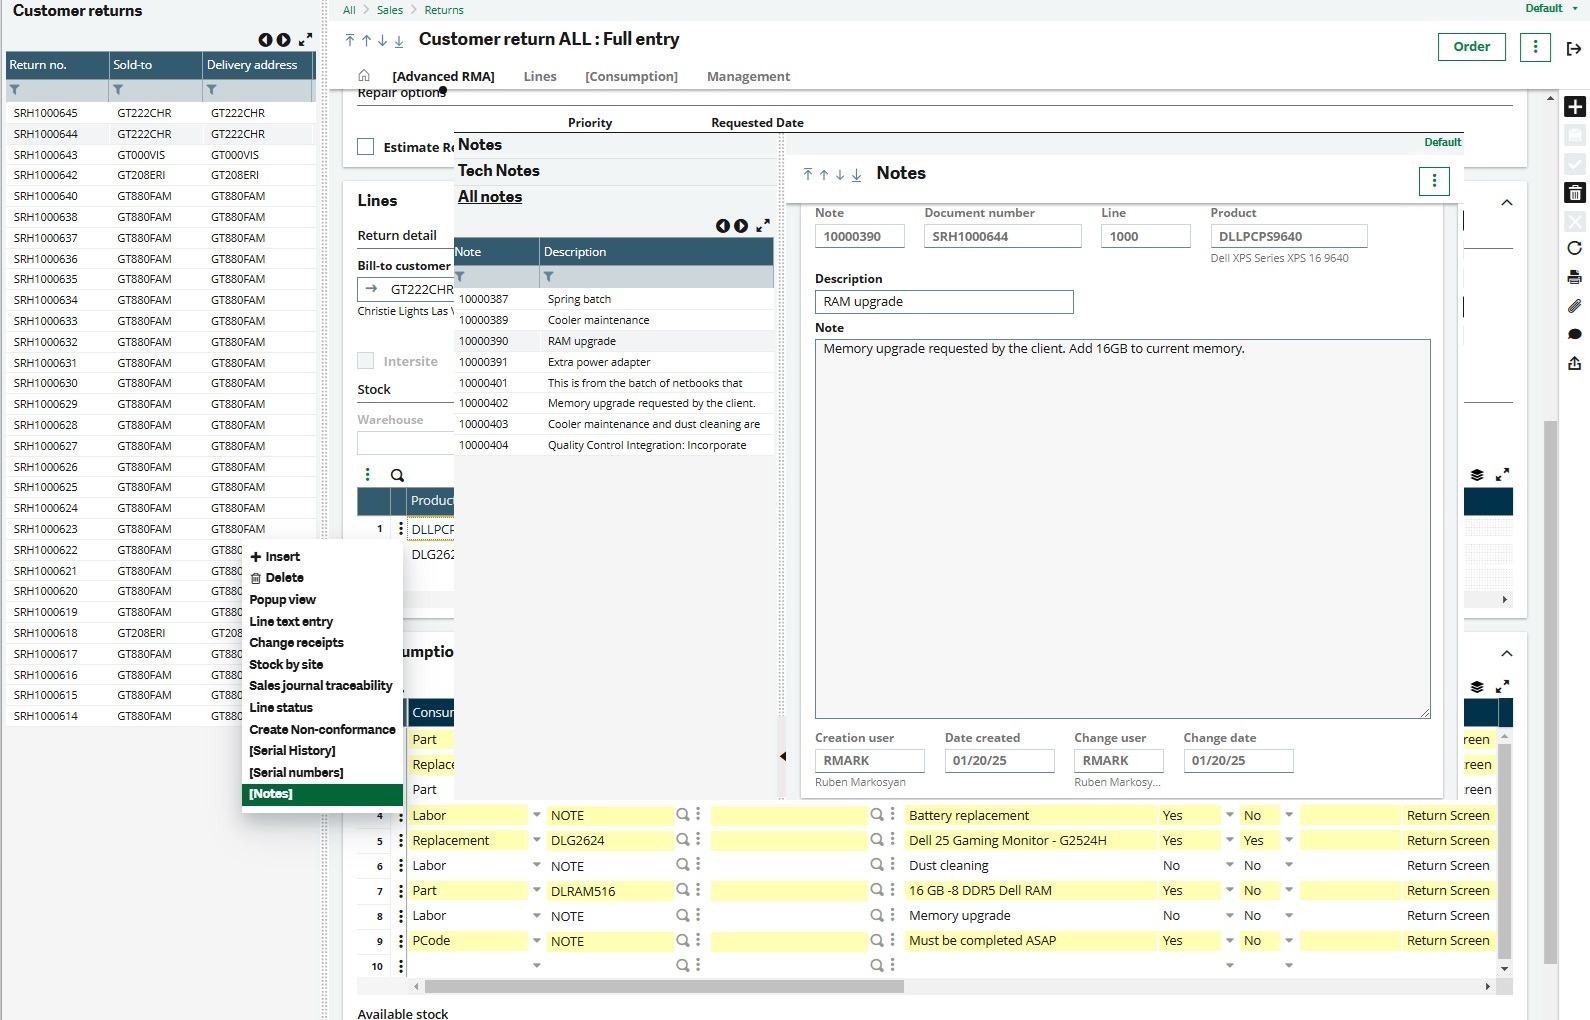Viewport: 1590px width, 1020px height.
Task: Collapse the Lines section with the chevron
Action: 1506,203
